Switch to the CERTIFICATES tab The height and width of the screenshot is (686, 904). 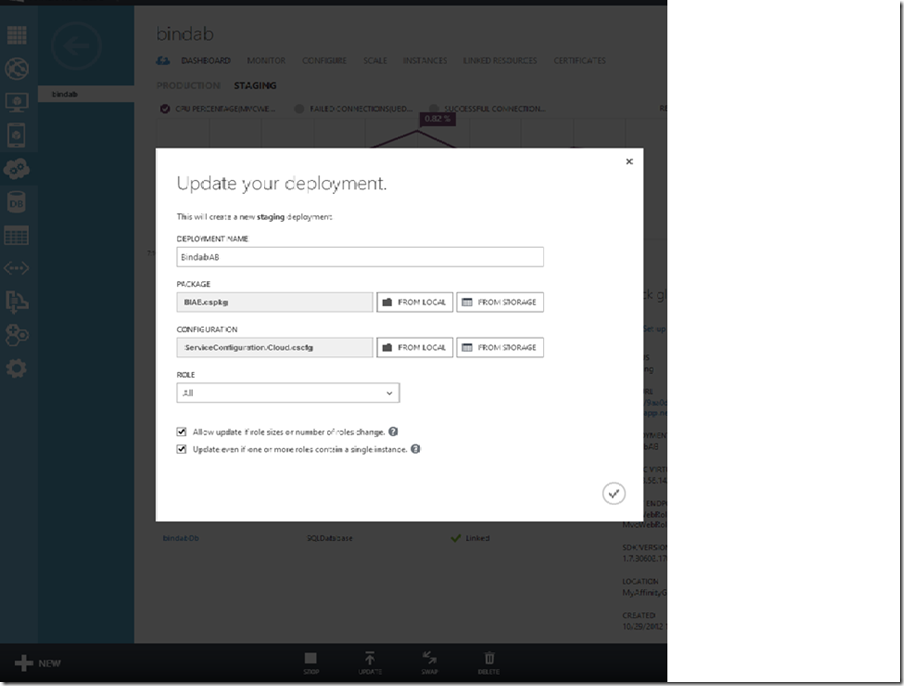click(x=579, y=61)
